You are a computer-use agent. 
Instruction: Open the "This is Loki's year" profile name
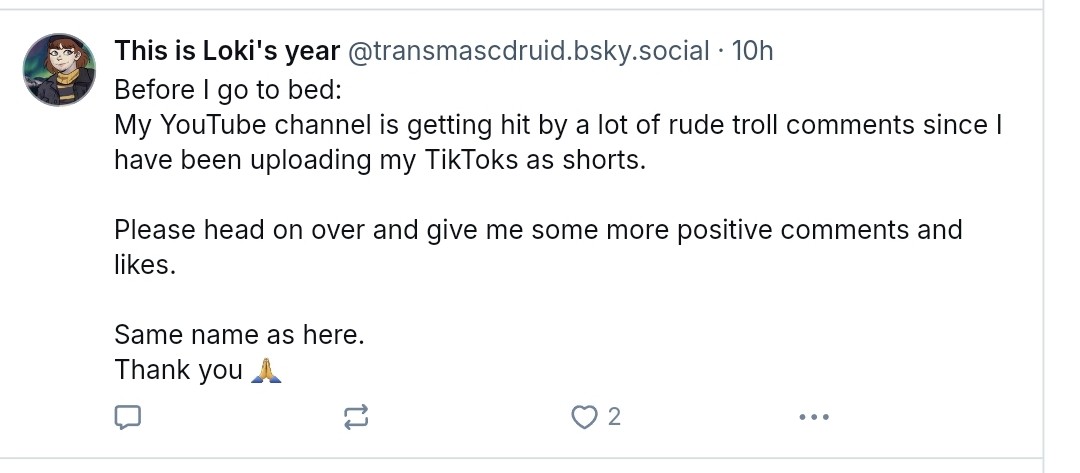227,51
